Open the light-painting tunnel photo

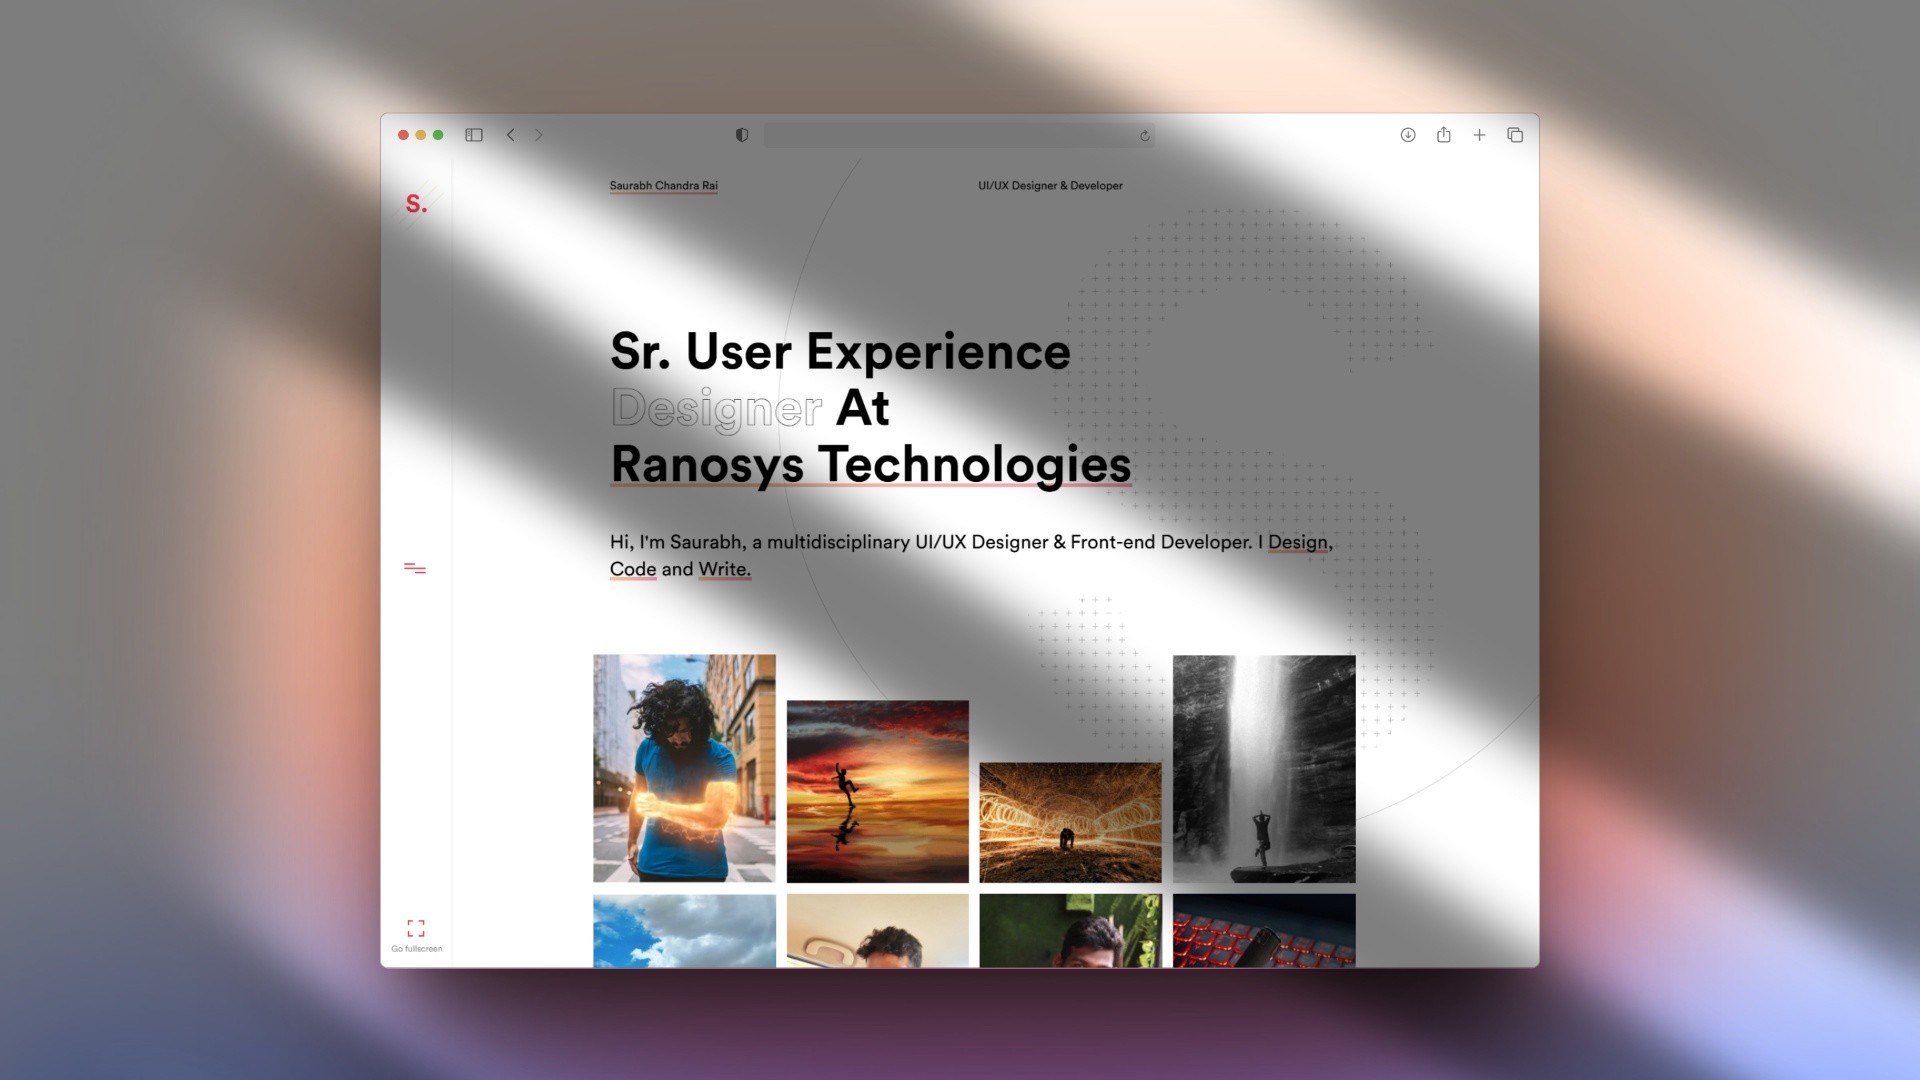click(x=1071, y=822)
